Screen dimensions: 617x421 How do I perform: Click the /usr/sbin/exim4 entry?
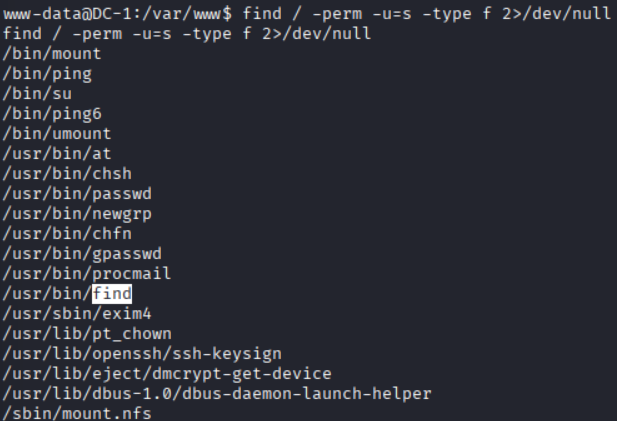(66, 313)
